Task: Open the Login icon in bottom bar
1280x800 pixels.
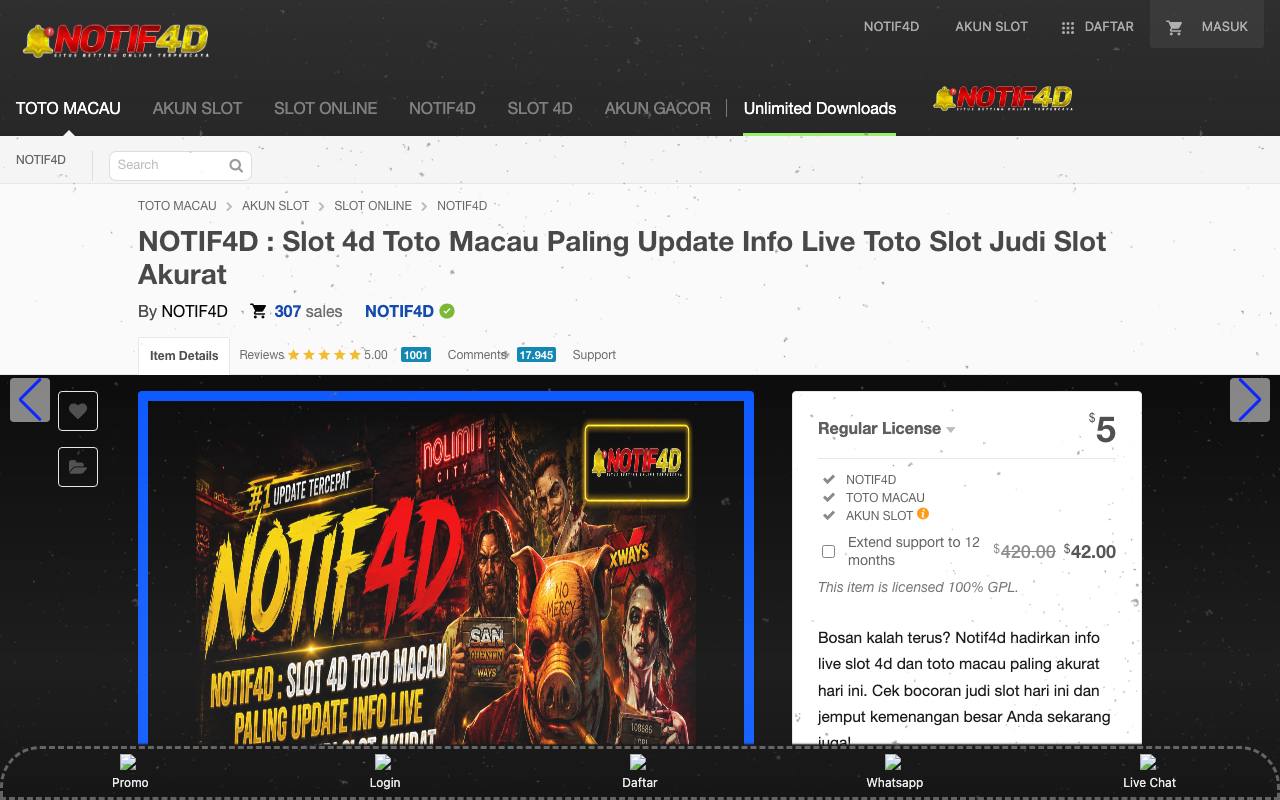Action: click(x=383, y=762)
